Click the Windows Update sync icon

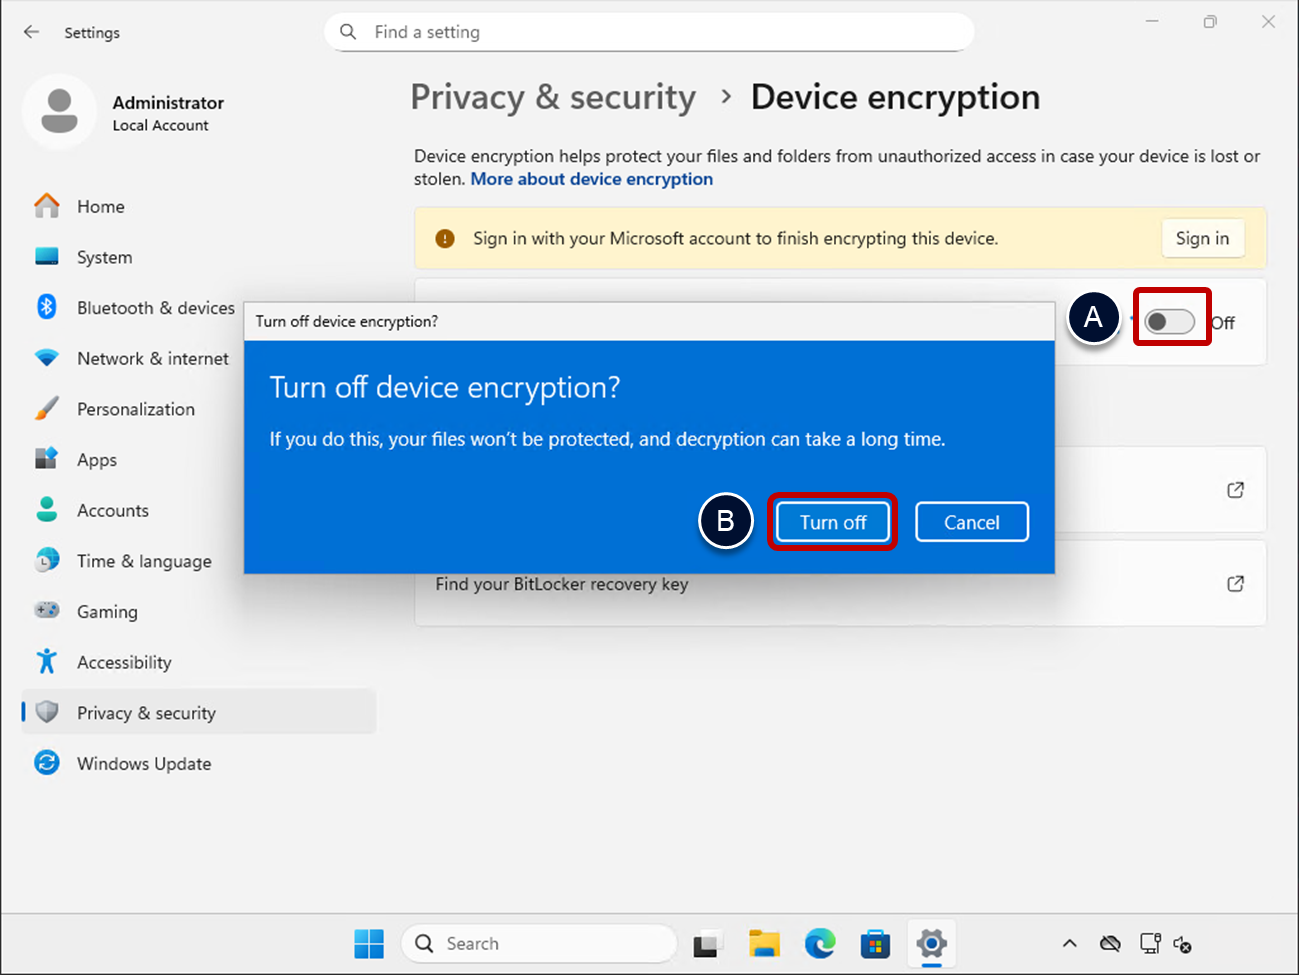click(47, 763)
